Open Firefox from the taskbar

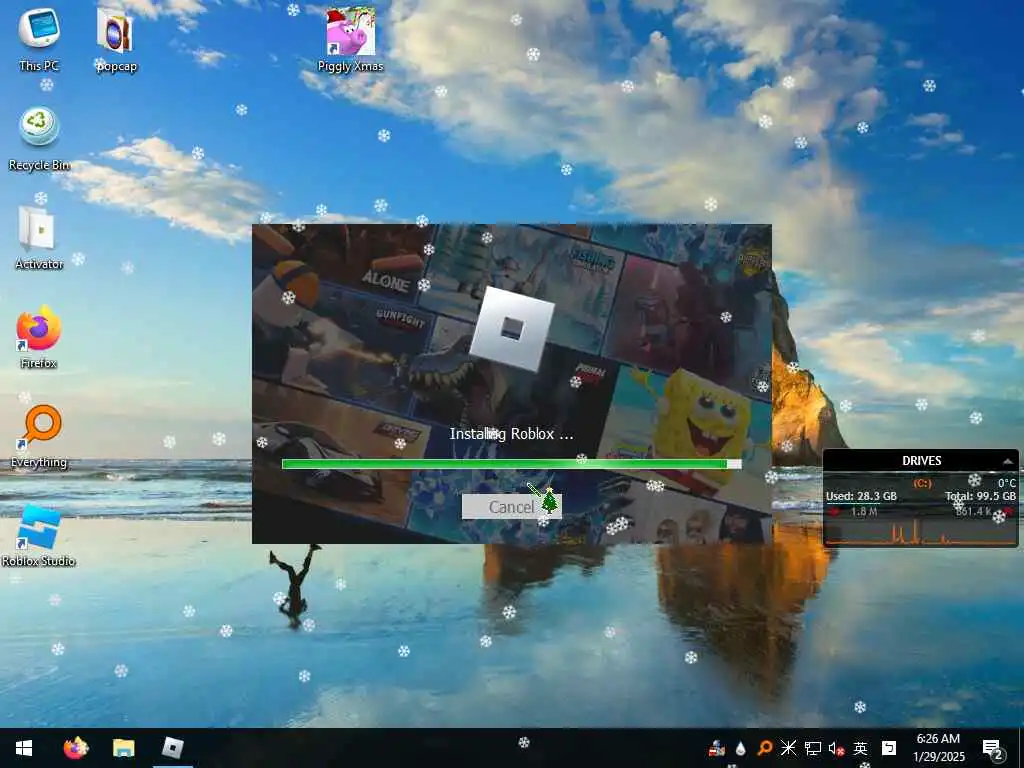click(x=76, y=748)
